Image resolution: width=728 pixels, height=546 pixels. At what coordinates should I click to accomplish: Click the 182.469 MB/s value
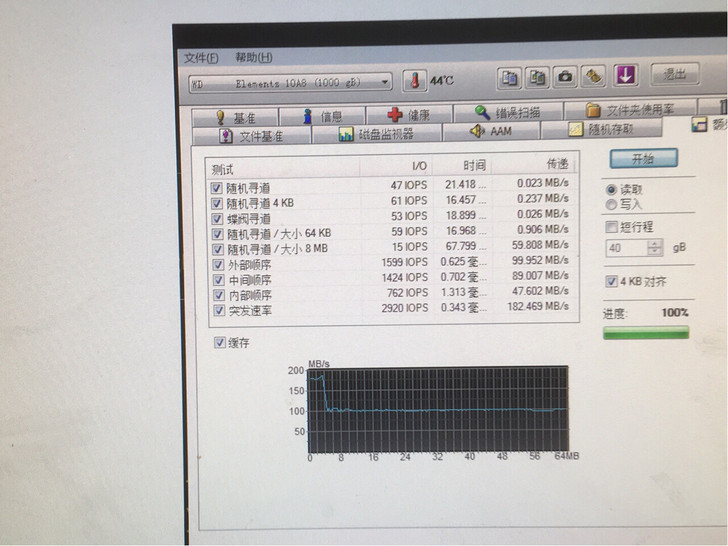click(x=538, y=306)
